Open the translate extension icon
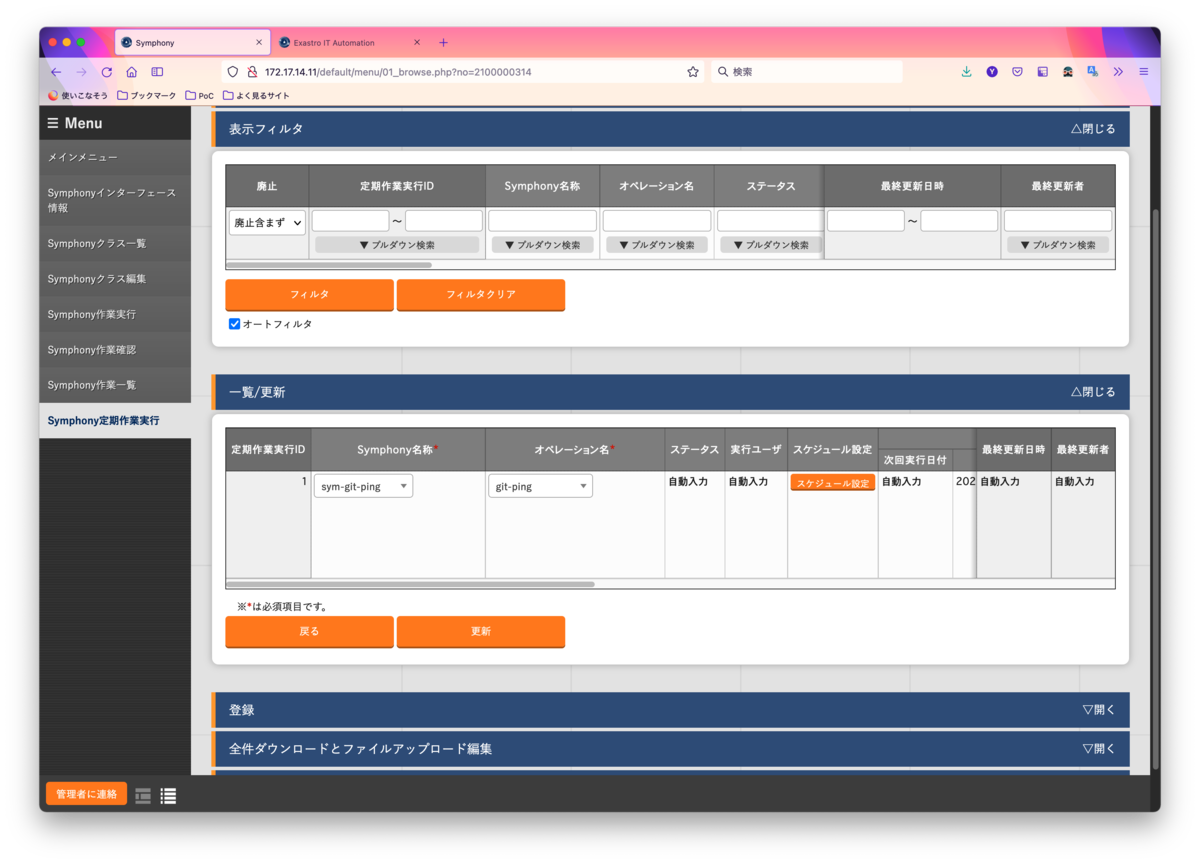The height and width of the screenshot is (864, 1200). point(1093,72)
